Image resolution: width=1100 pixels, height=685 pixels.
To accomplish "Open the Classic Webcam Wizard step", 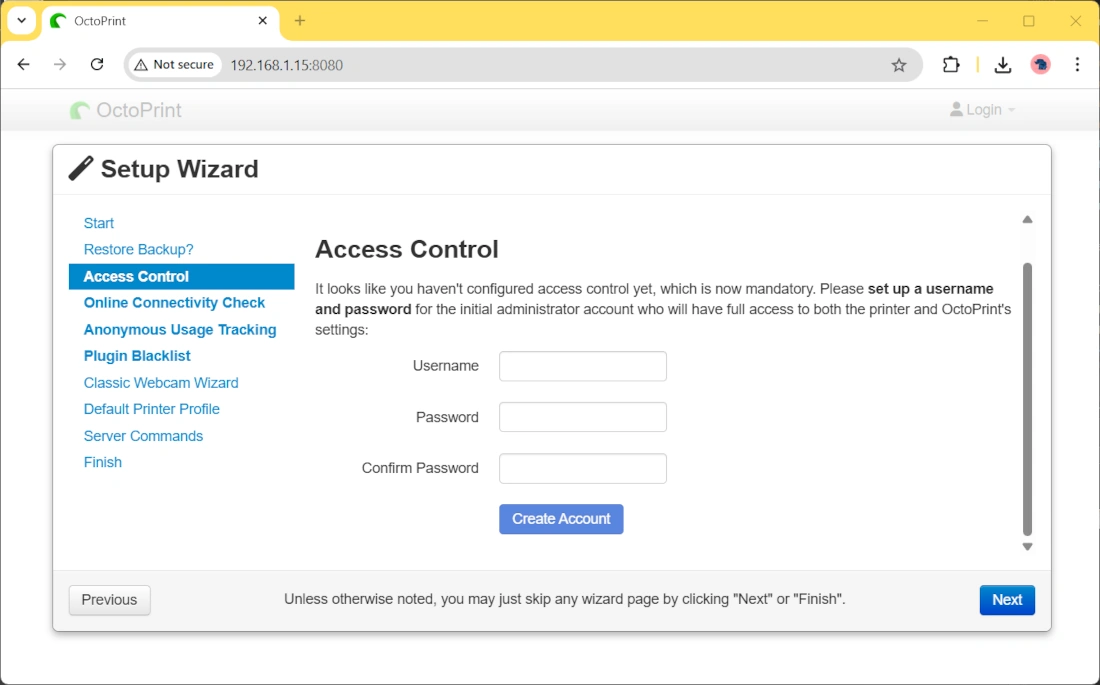I will (x=161, y=383).
